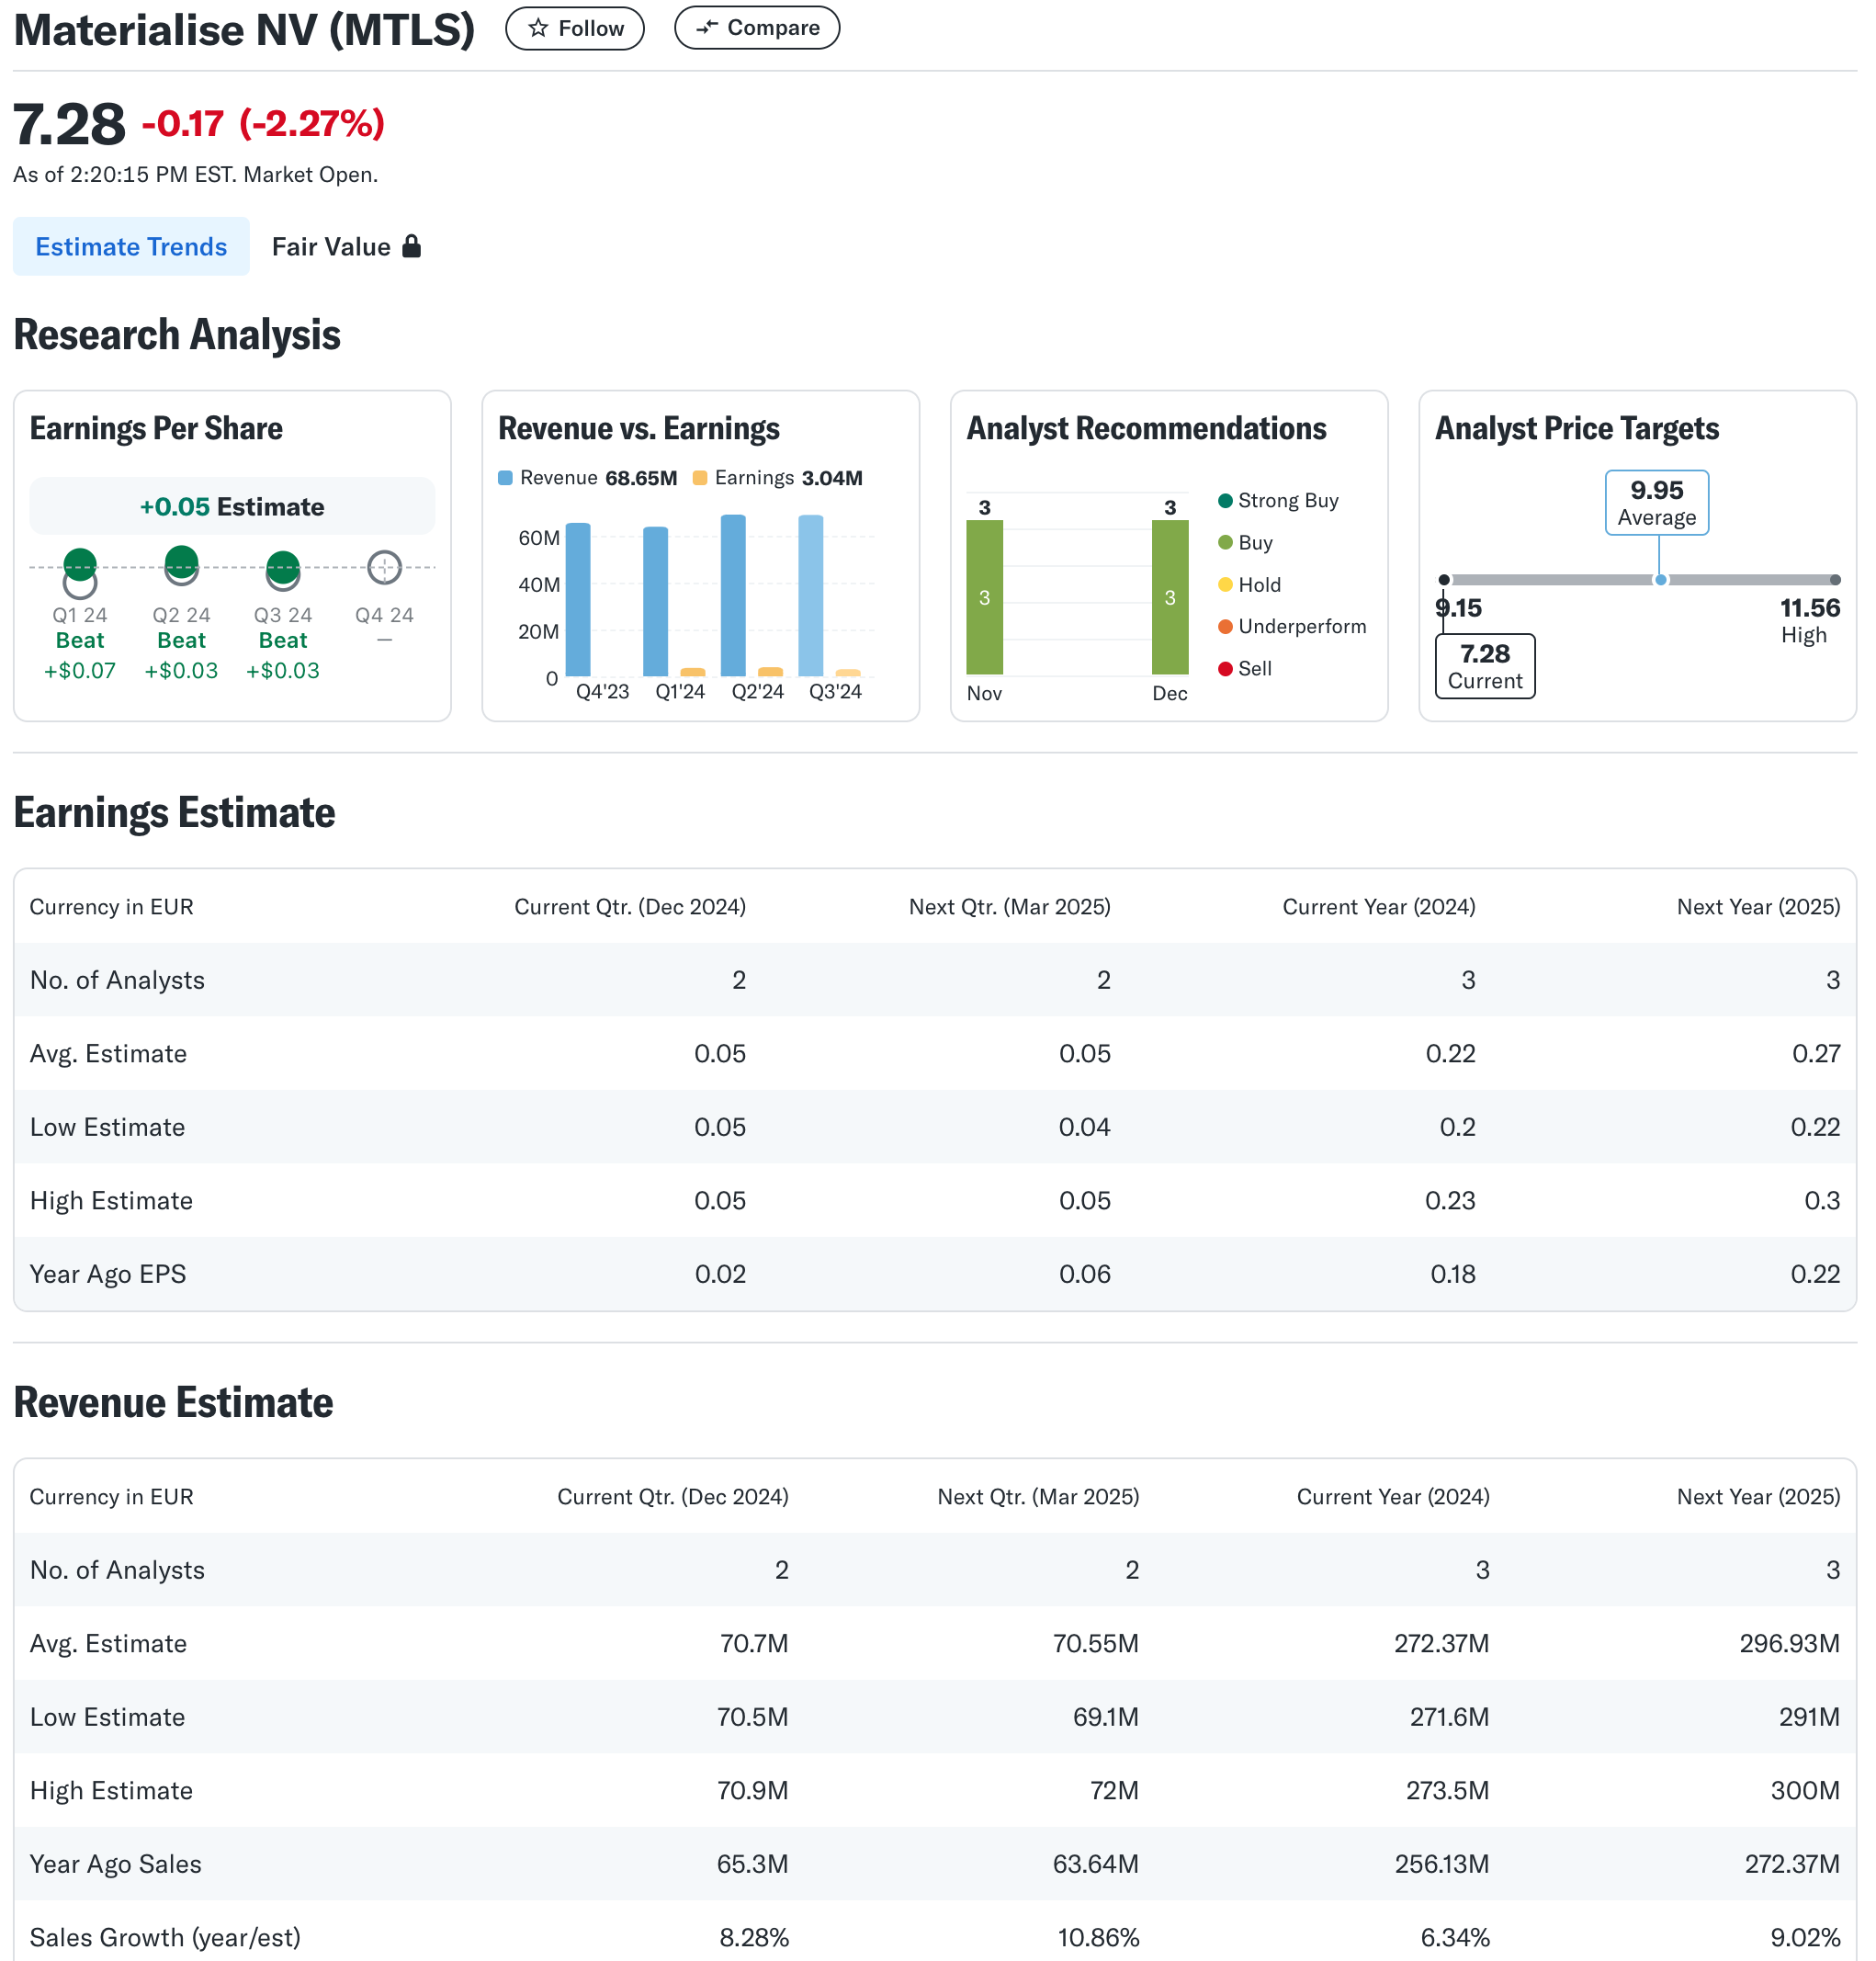This screenshot has height=1961, width=1876.
Task: Click the Q3 24 EPS beat dot
Action: pos(283,566)
